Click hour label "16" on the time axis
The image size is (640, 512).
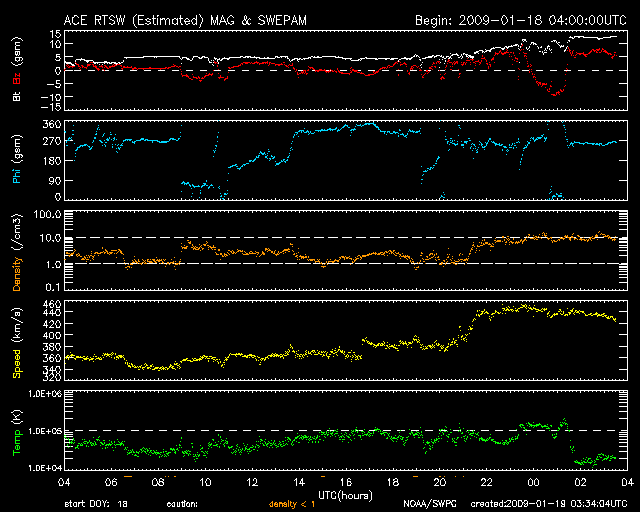click(346, 482)
